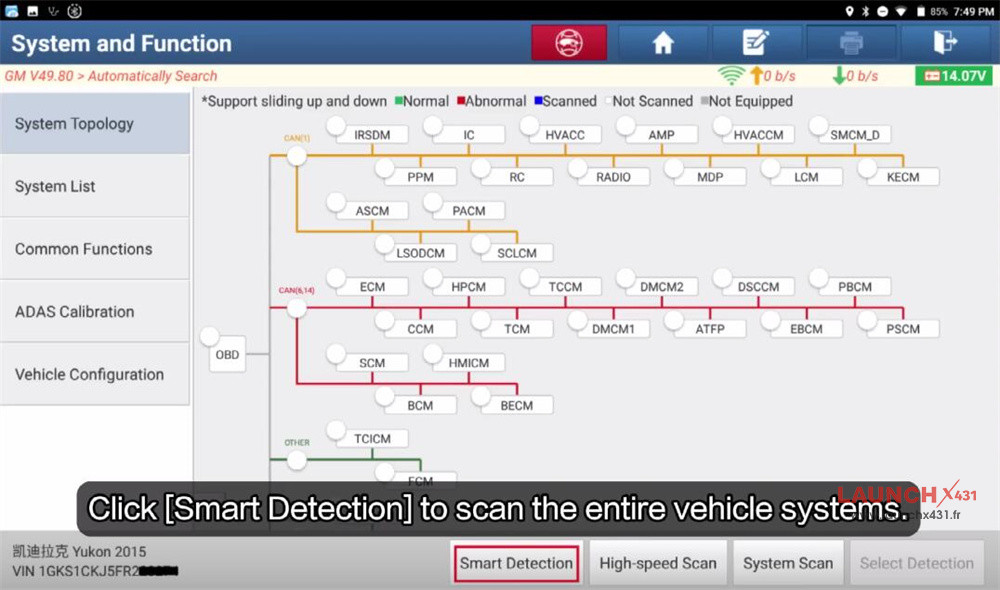Select the Home icon in the toolbar
The width and height of the screenshot is (1000, 590).
tap(663, 42)
